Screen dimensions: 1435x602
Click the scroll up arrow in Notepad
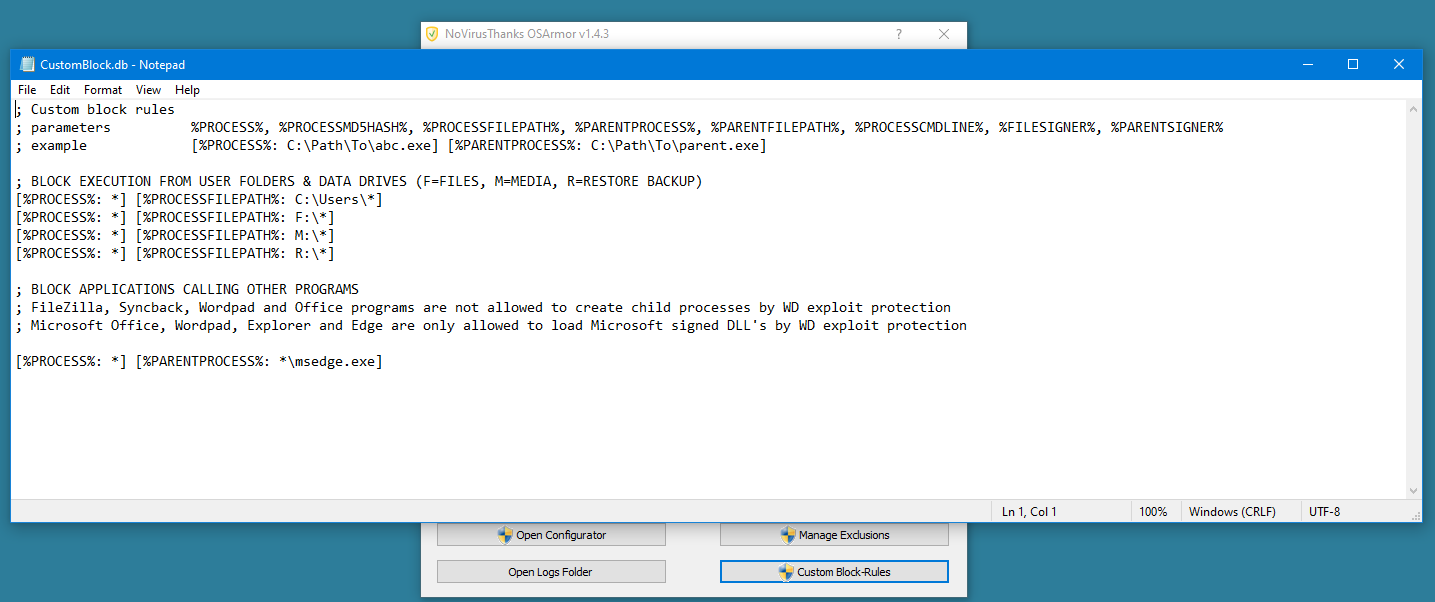1413,108
